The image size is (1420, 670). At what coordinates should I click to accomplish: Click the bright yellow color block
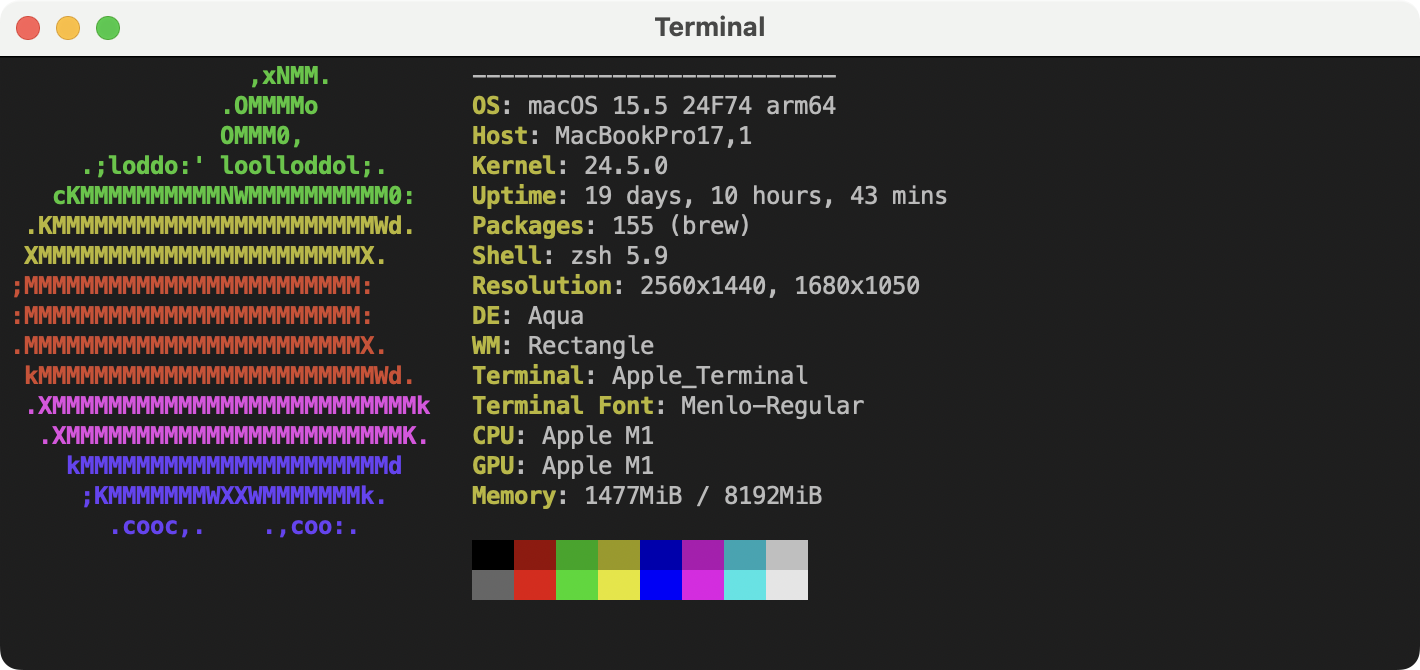[619, 585]
